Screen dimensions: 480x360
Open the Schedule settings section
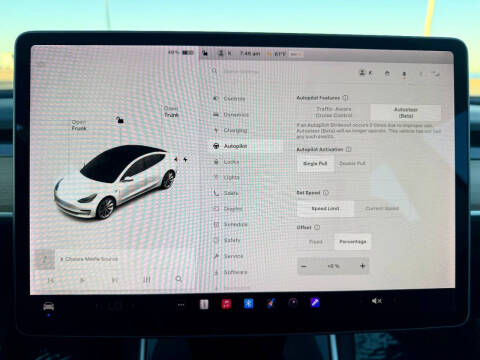pos(230,224)
